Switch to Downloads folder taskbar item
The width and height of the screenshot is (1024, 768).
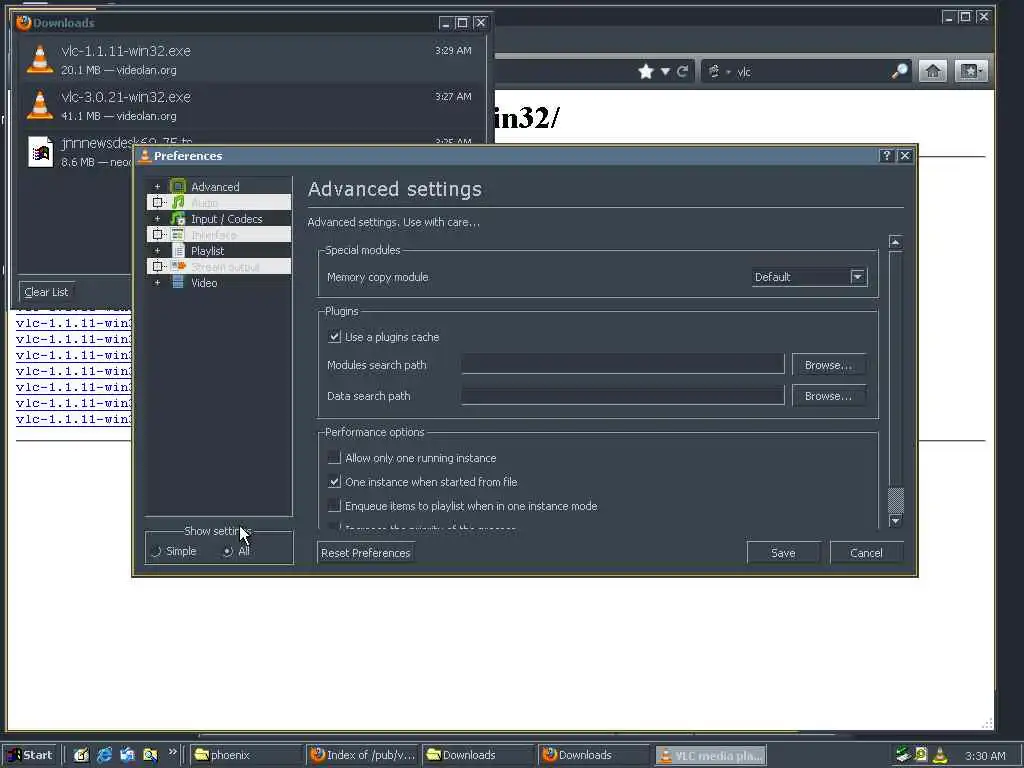tap(479, 755)
